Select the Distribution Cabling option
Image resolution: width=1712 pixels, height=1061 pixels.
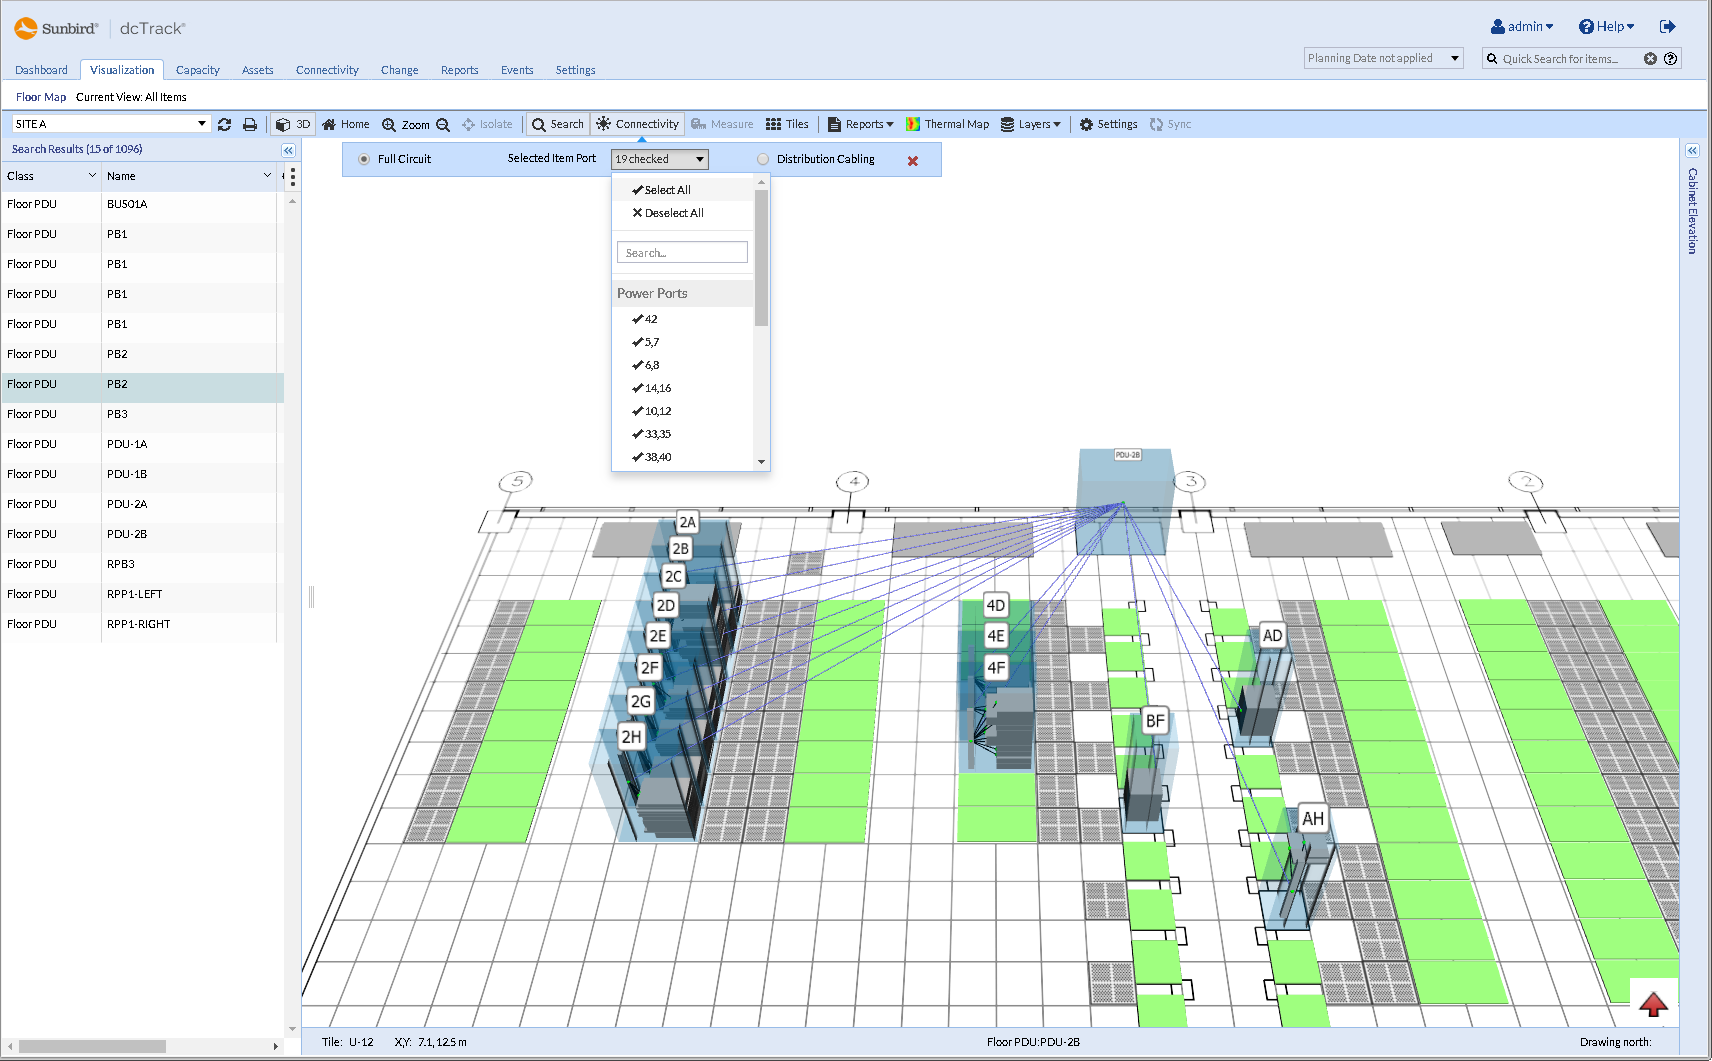(x=763, y=158)
